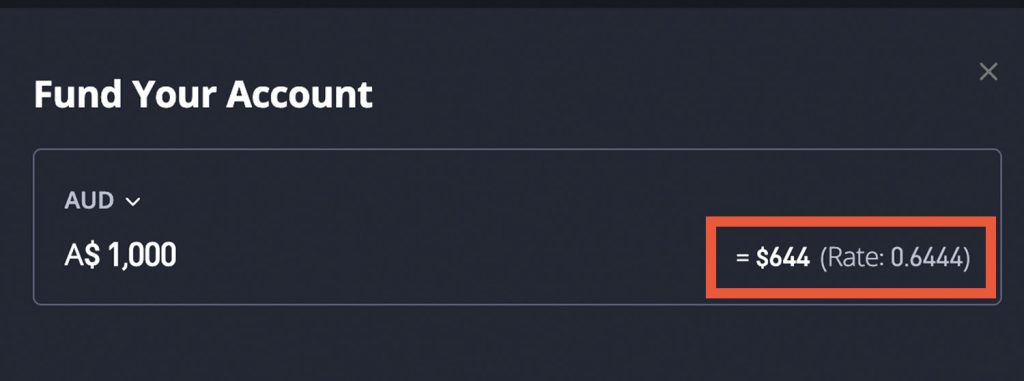Click blank dialog area below the amount box
This screenshot has width=1024, height=381.
[x=512, y=343]
